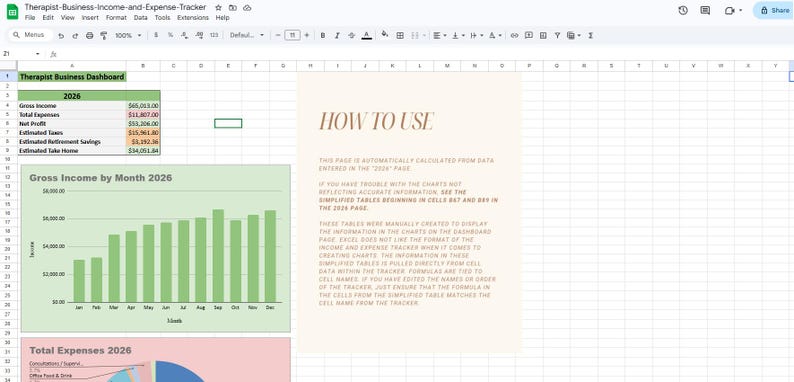794x382 pixels.
Task: Open the File menu
Action: click(x=30, y=18)
